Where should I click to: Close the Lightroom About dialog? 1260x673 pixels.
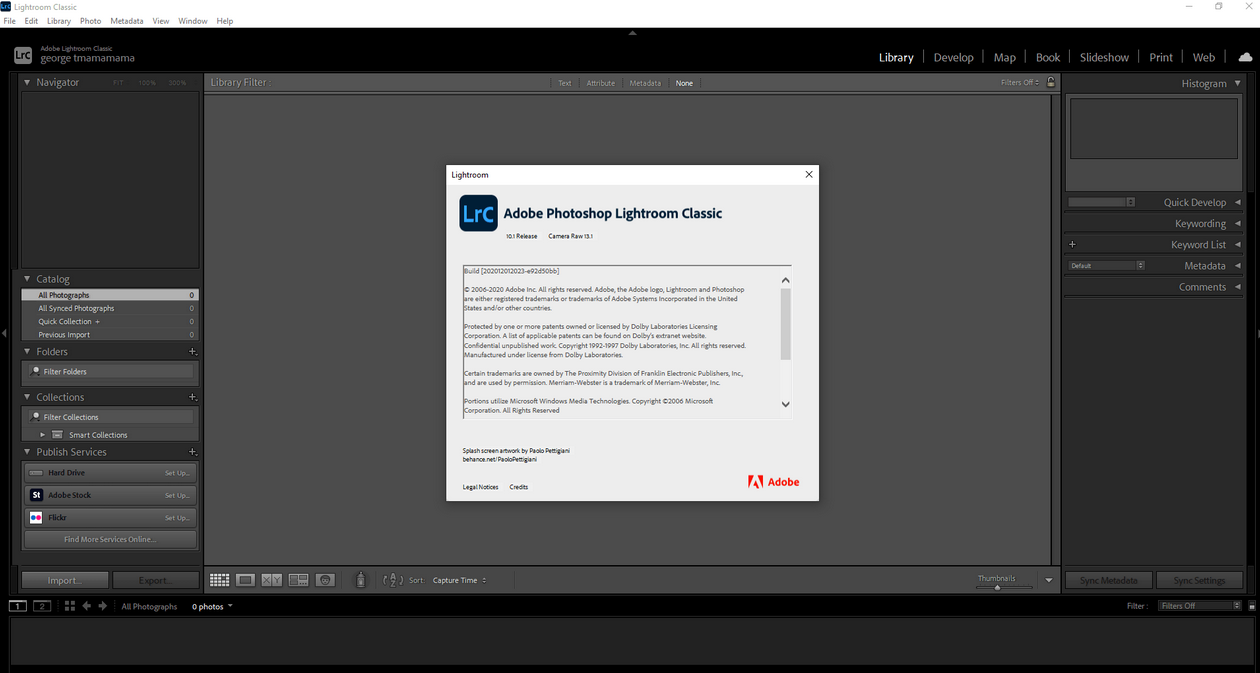809,174
